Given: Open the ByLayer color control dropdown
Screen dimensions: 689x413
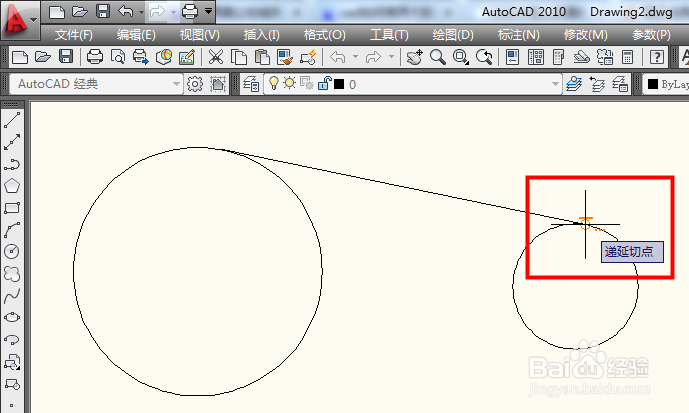Looking at the screenshot, I should 666,83.
